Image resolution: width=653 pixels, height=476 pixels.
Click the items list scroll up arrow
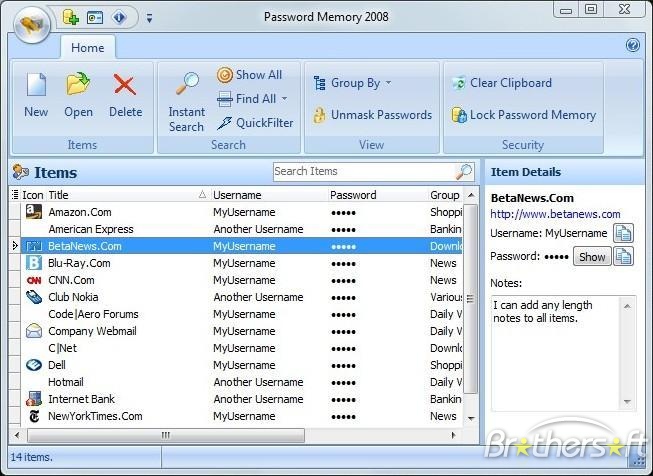coord(471,195)
